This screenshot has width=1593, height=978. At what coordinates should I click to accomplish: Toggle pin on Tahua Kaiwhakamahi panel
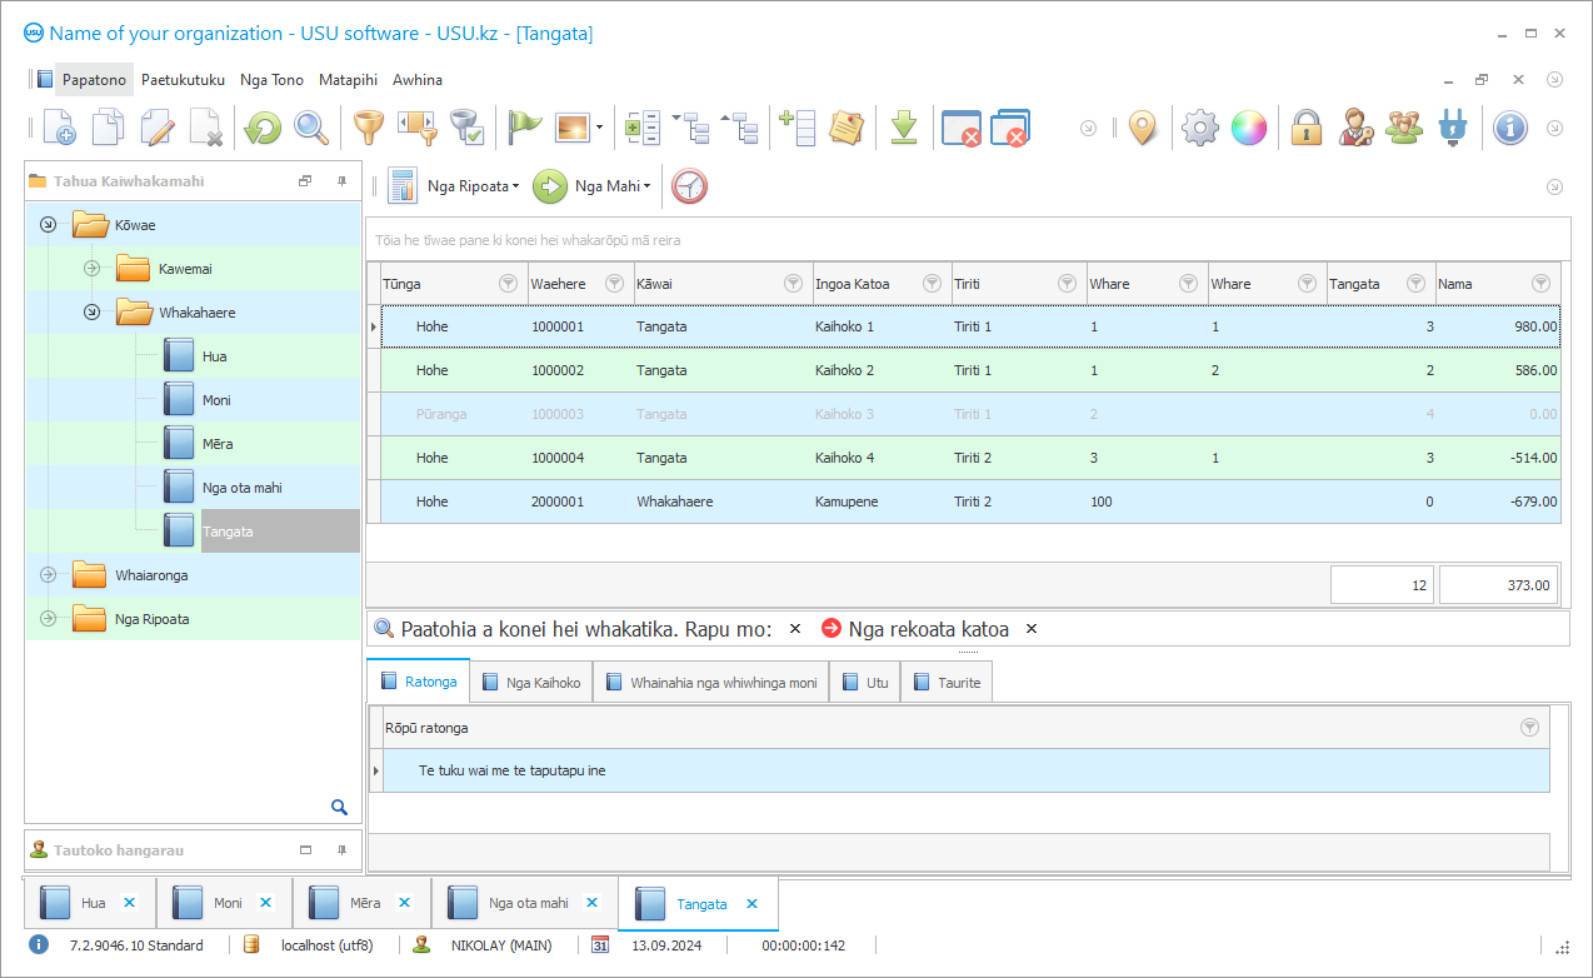(x=342, y=181)
